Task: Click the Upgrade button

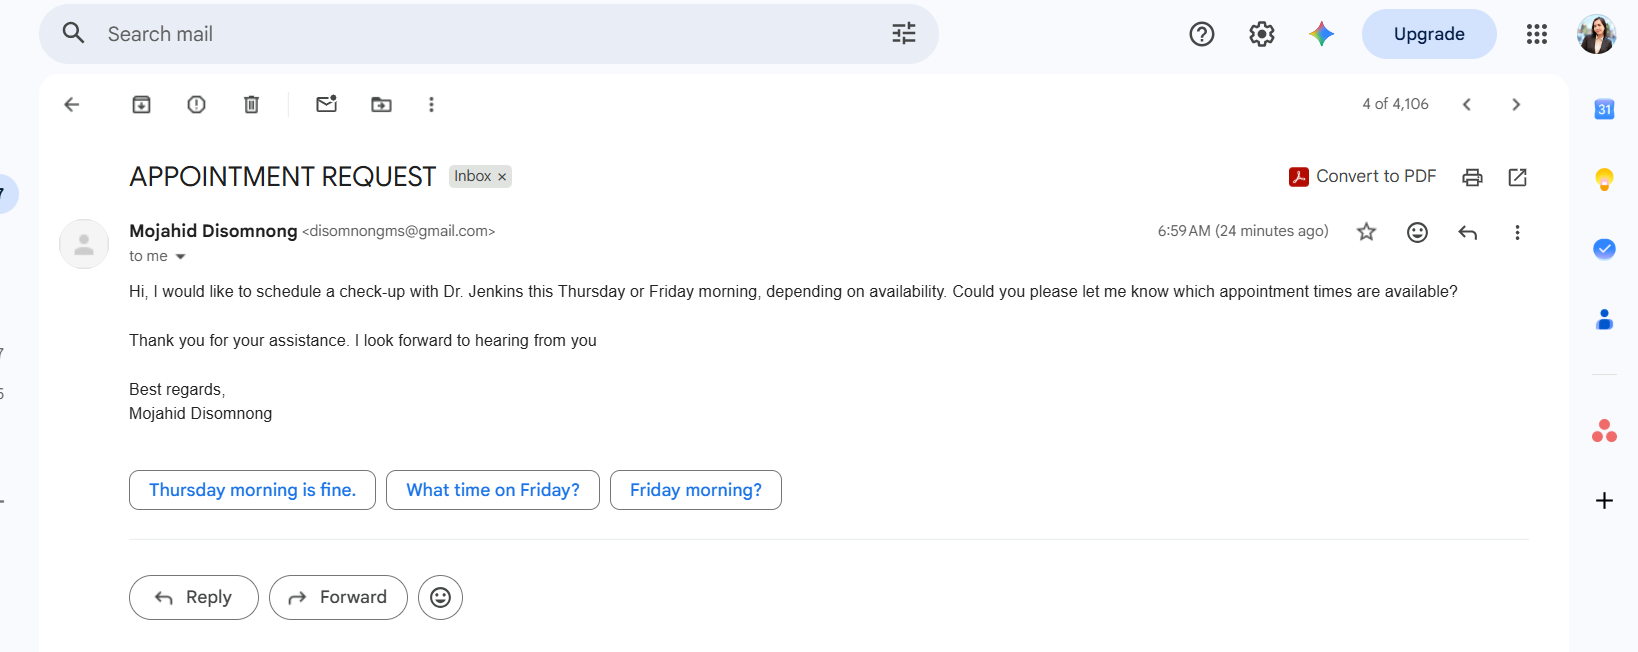Action: [1429, 34]
